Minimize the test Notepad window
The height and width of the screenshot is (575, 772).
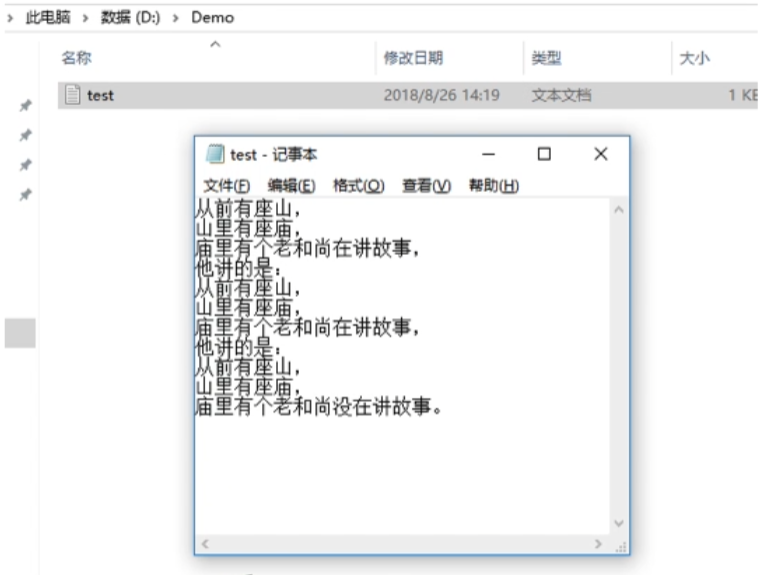(488, 154)
